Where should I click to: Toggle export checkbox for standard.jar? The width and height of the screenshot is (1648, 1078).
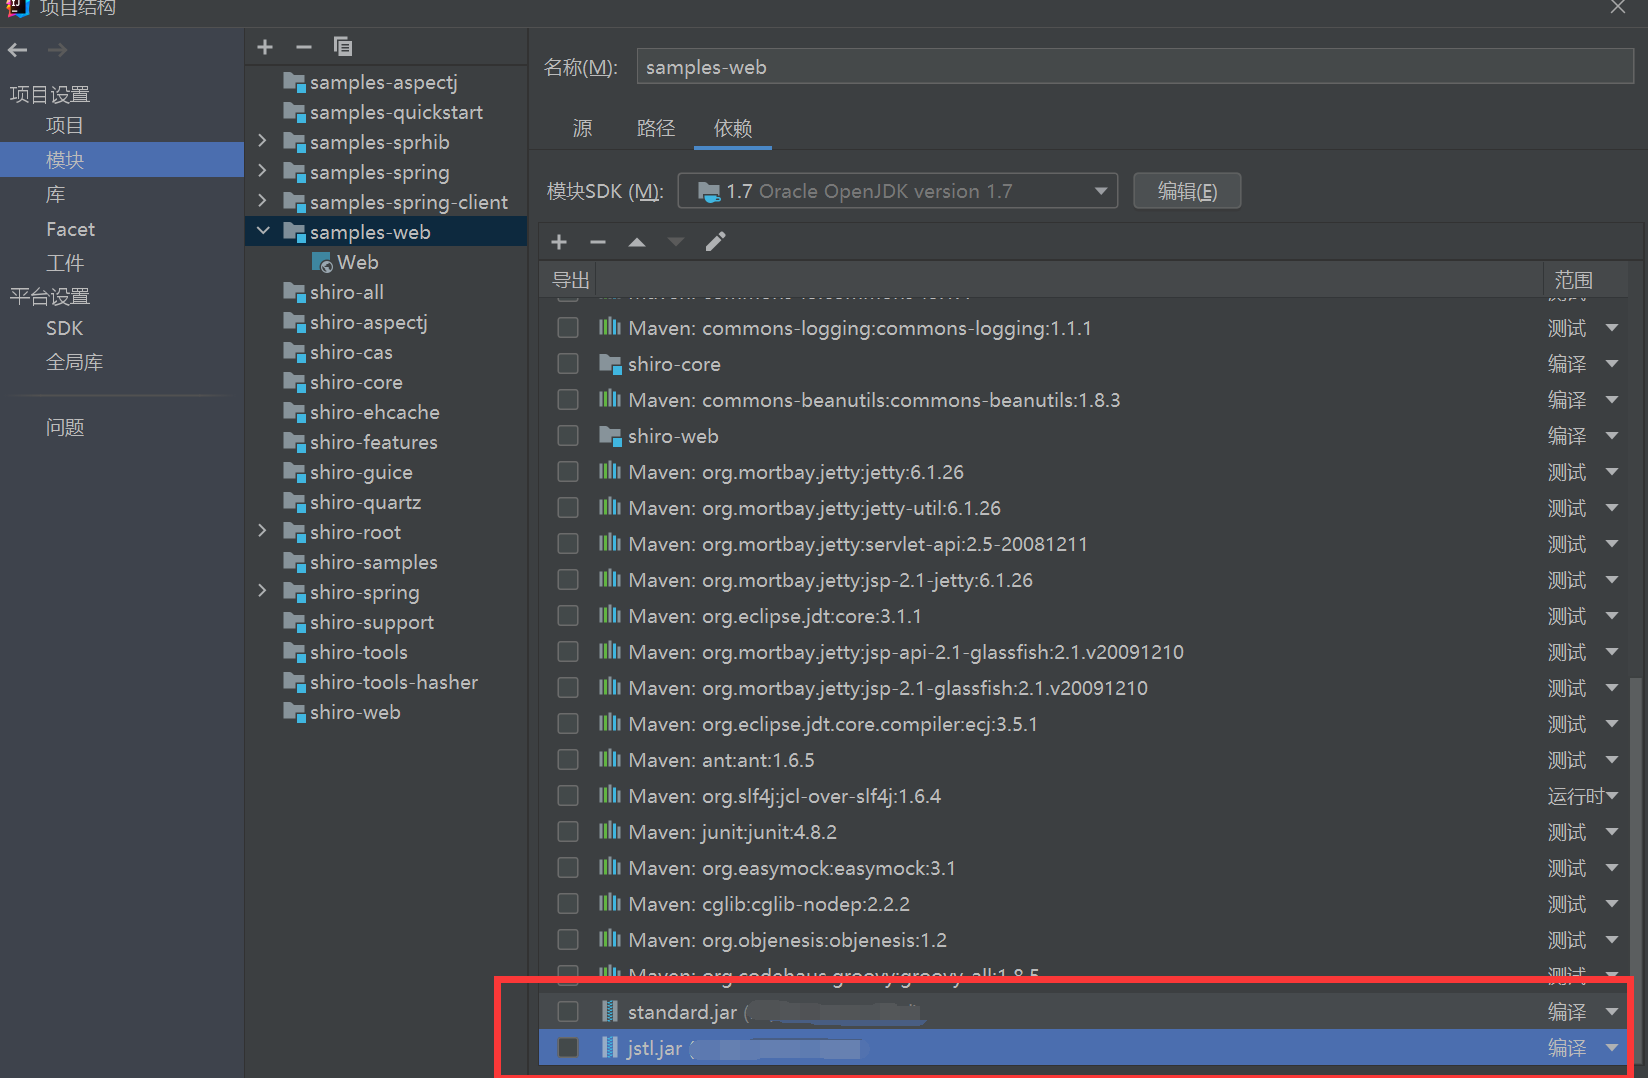pos(568,1012)
